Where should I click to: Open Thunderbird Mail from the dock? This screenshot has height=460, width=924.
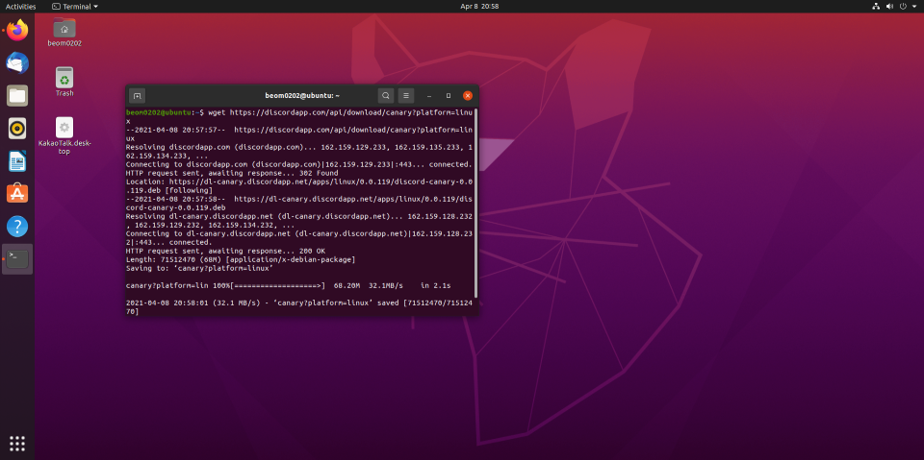[x=17, y=63]
